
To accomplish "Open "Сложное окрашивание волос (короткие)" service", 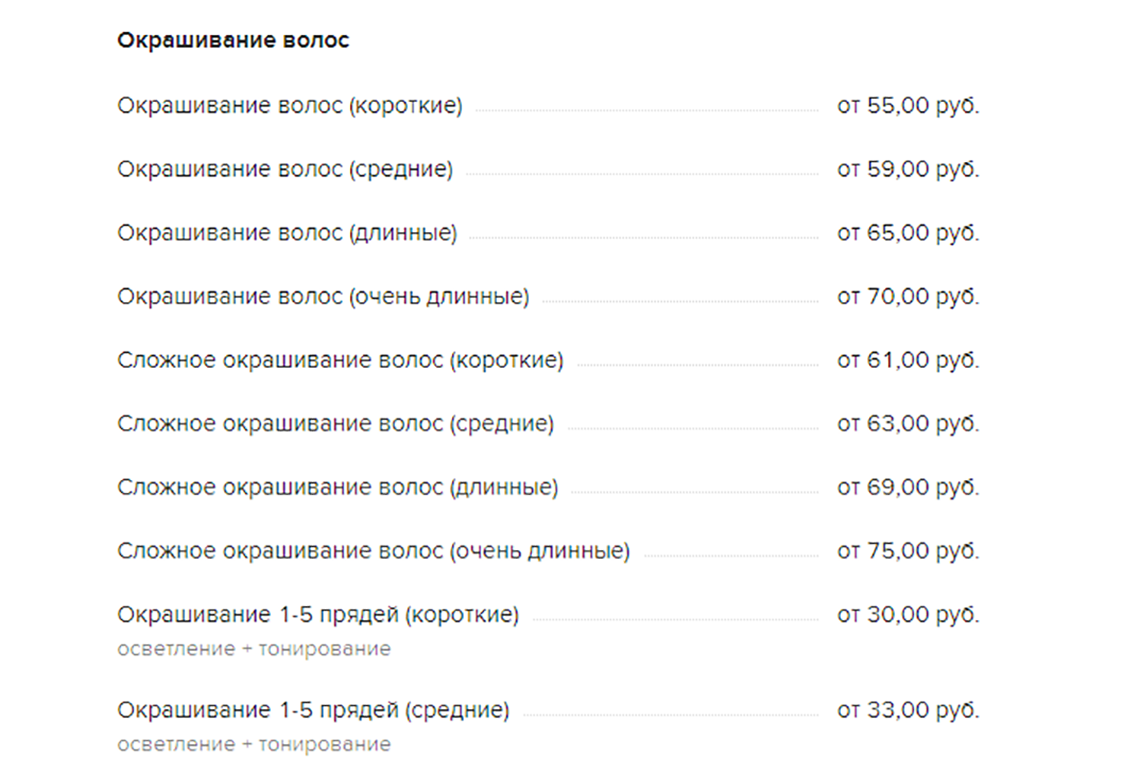I will point(340,360).
